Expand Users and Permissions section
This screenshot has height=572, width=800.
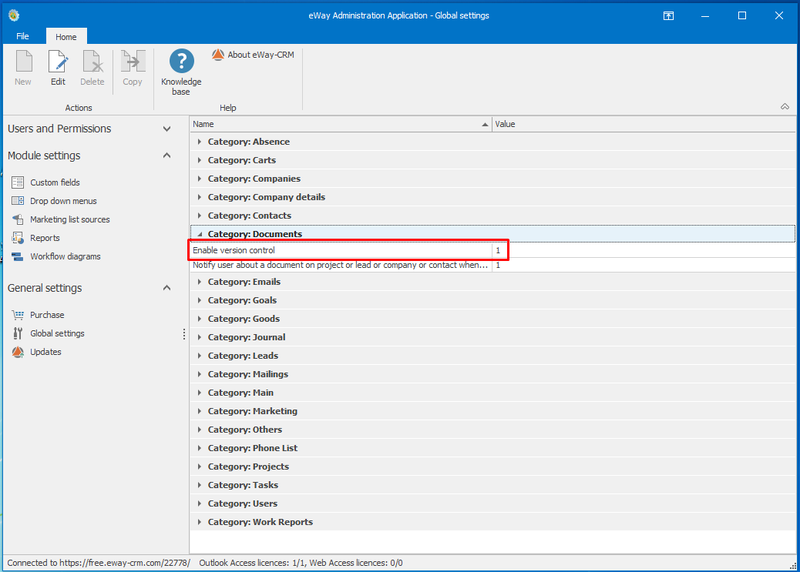point(167,129)
